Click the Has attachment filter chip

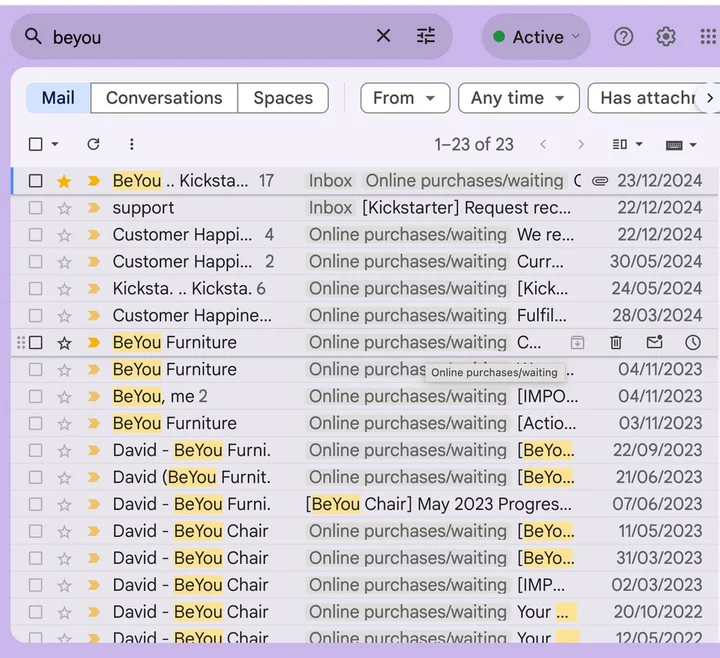click(x=646, y=98)
